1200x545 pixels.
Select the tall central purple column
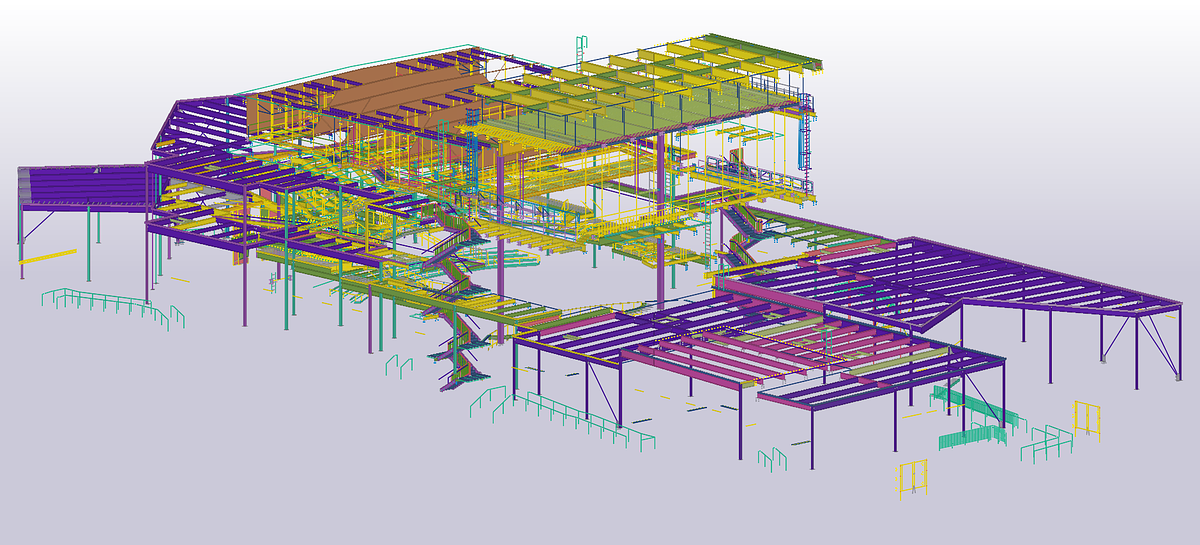pos(661,222)
